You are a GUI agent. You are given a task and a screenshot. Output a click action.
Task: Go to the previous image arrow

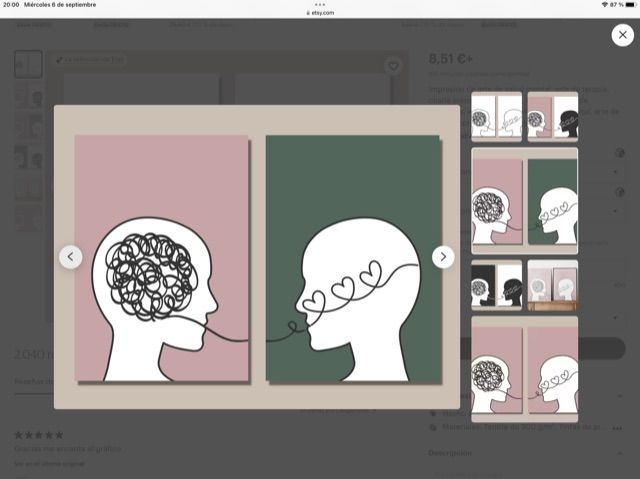click(x=70, y=257)
